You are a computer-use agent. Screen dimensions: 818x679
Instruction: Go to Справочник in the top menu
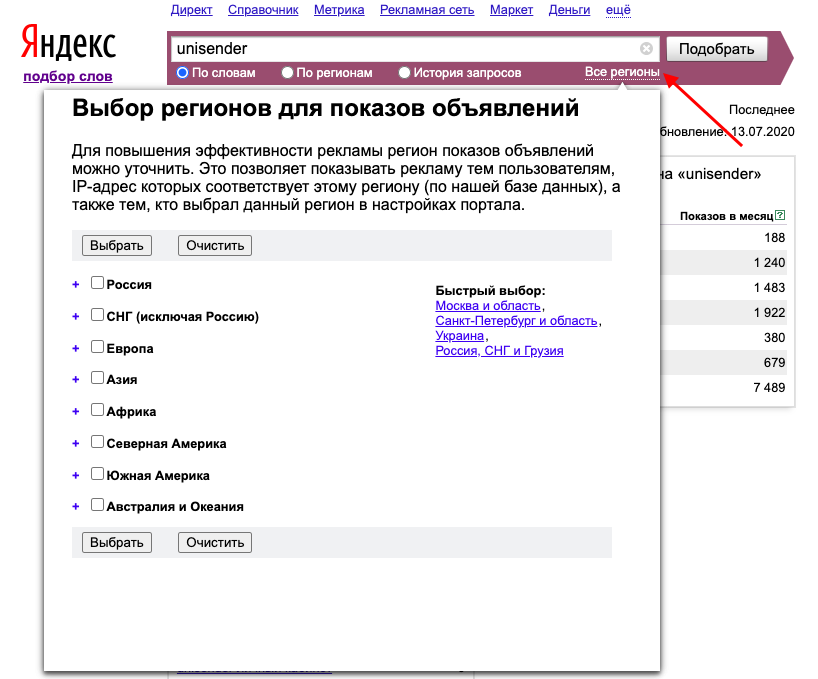coord(263,10)
